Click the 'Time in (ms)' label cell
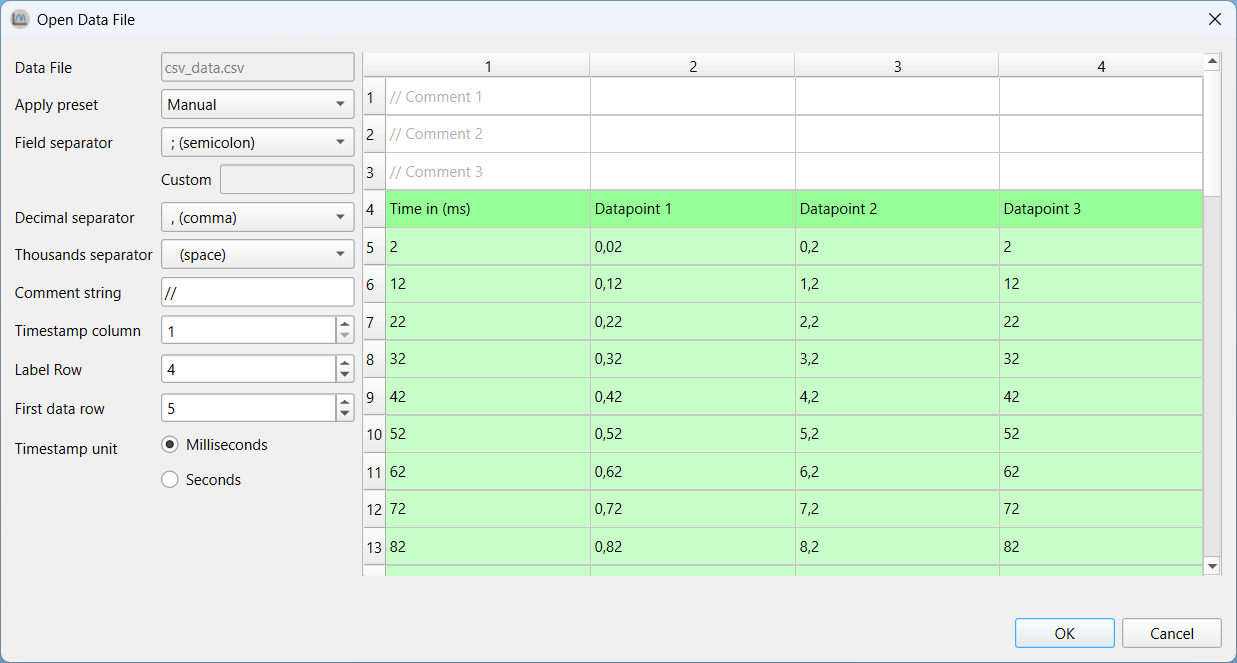This screenshot has width=1237, height=663. click(488, 209)
